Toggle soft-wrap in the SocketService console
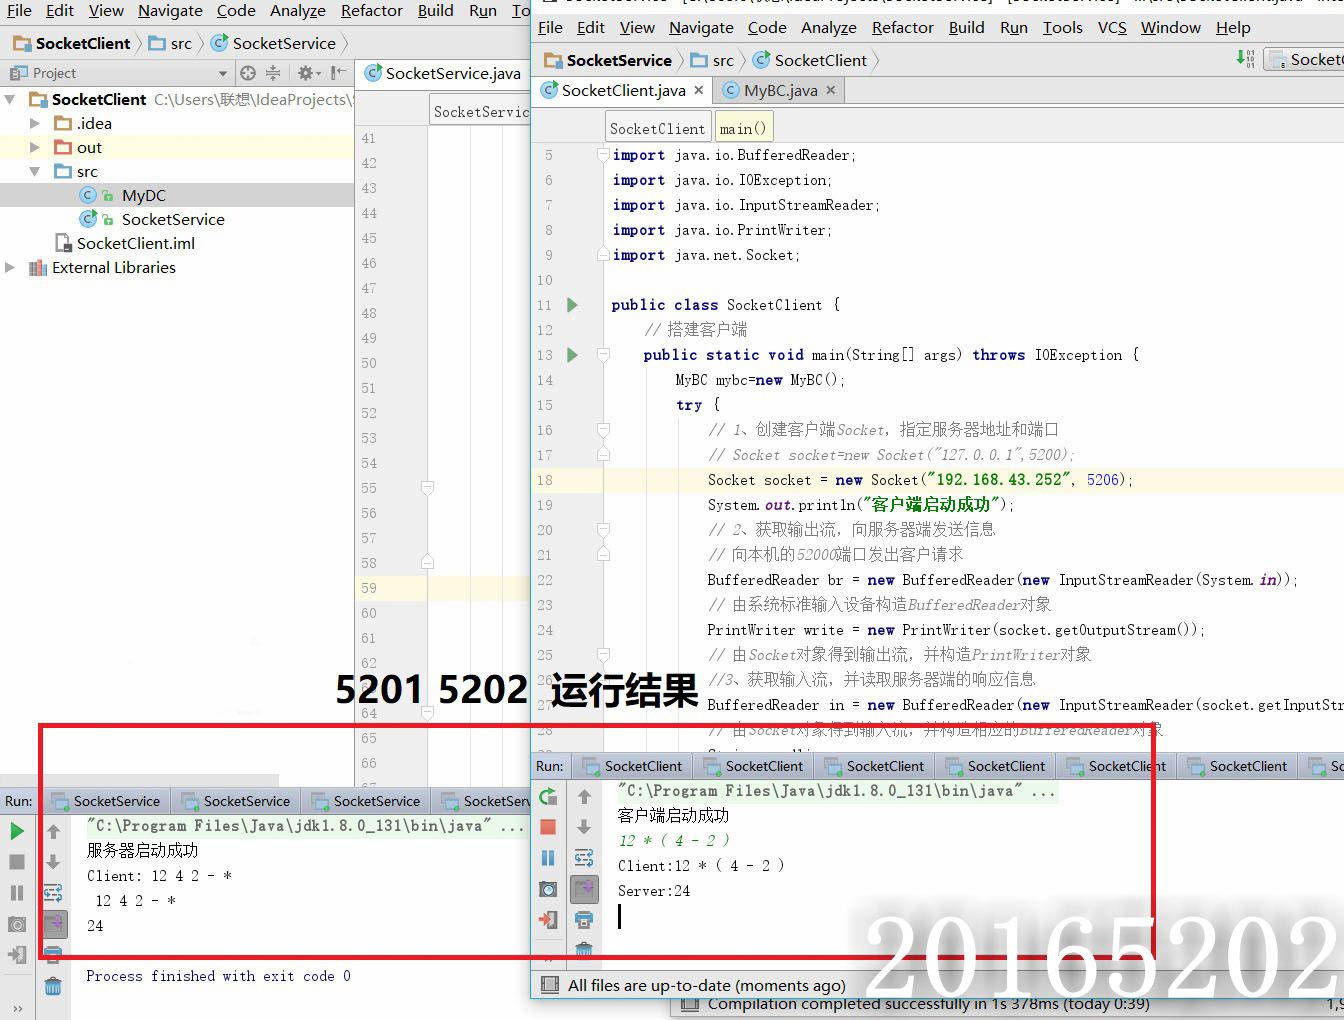 54,893
